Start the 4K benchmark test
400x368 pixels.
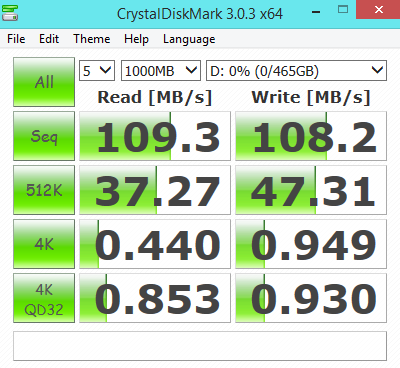pos(44,244)
